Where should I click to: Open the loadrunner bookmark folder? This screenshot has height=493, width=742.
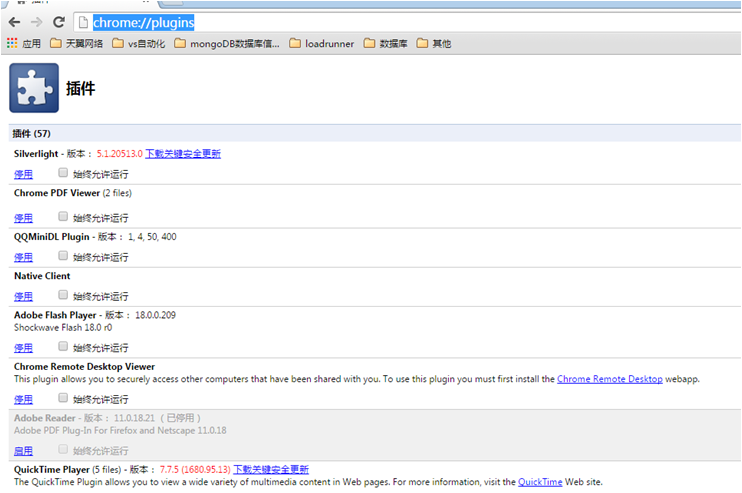point(321,44)
